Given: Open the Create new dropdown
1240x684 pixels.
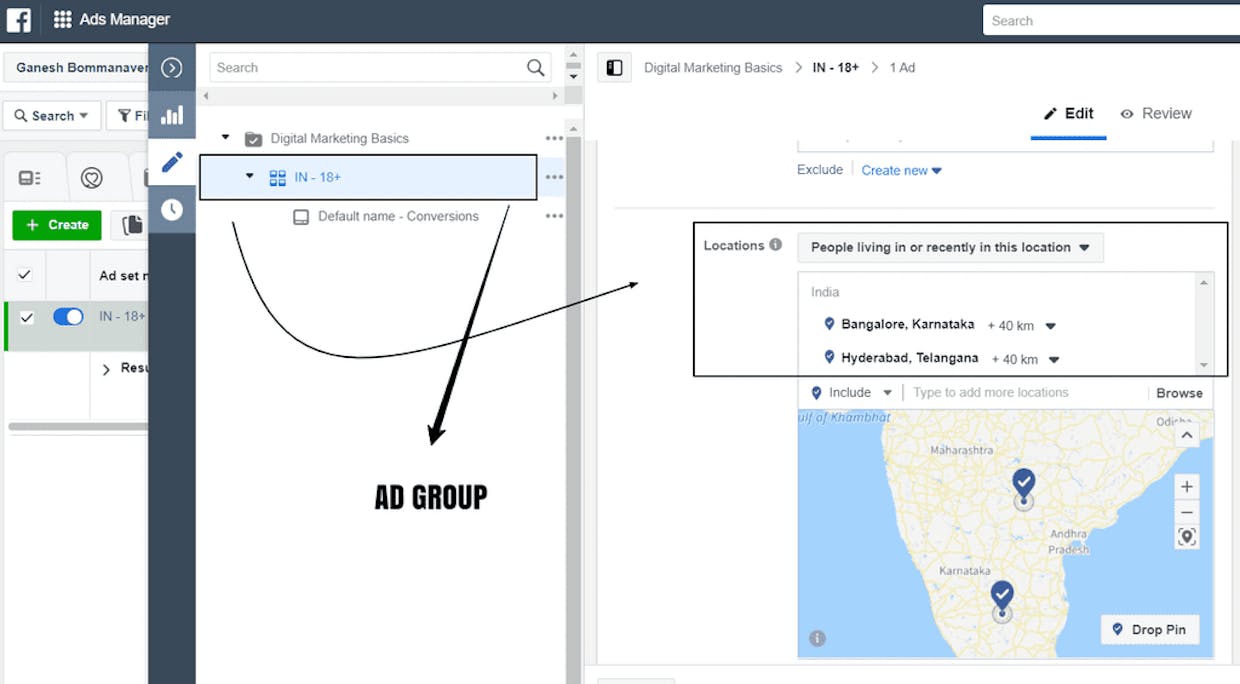Looking at the screenshot, I should coord(901,170).
